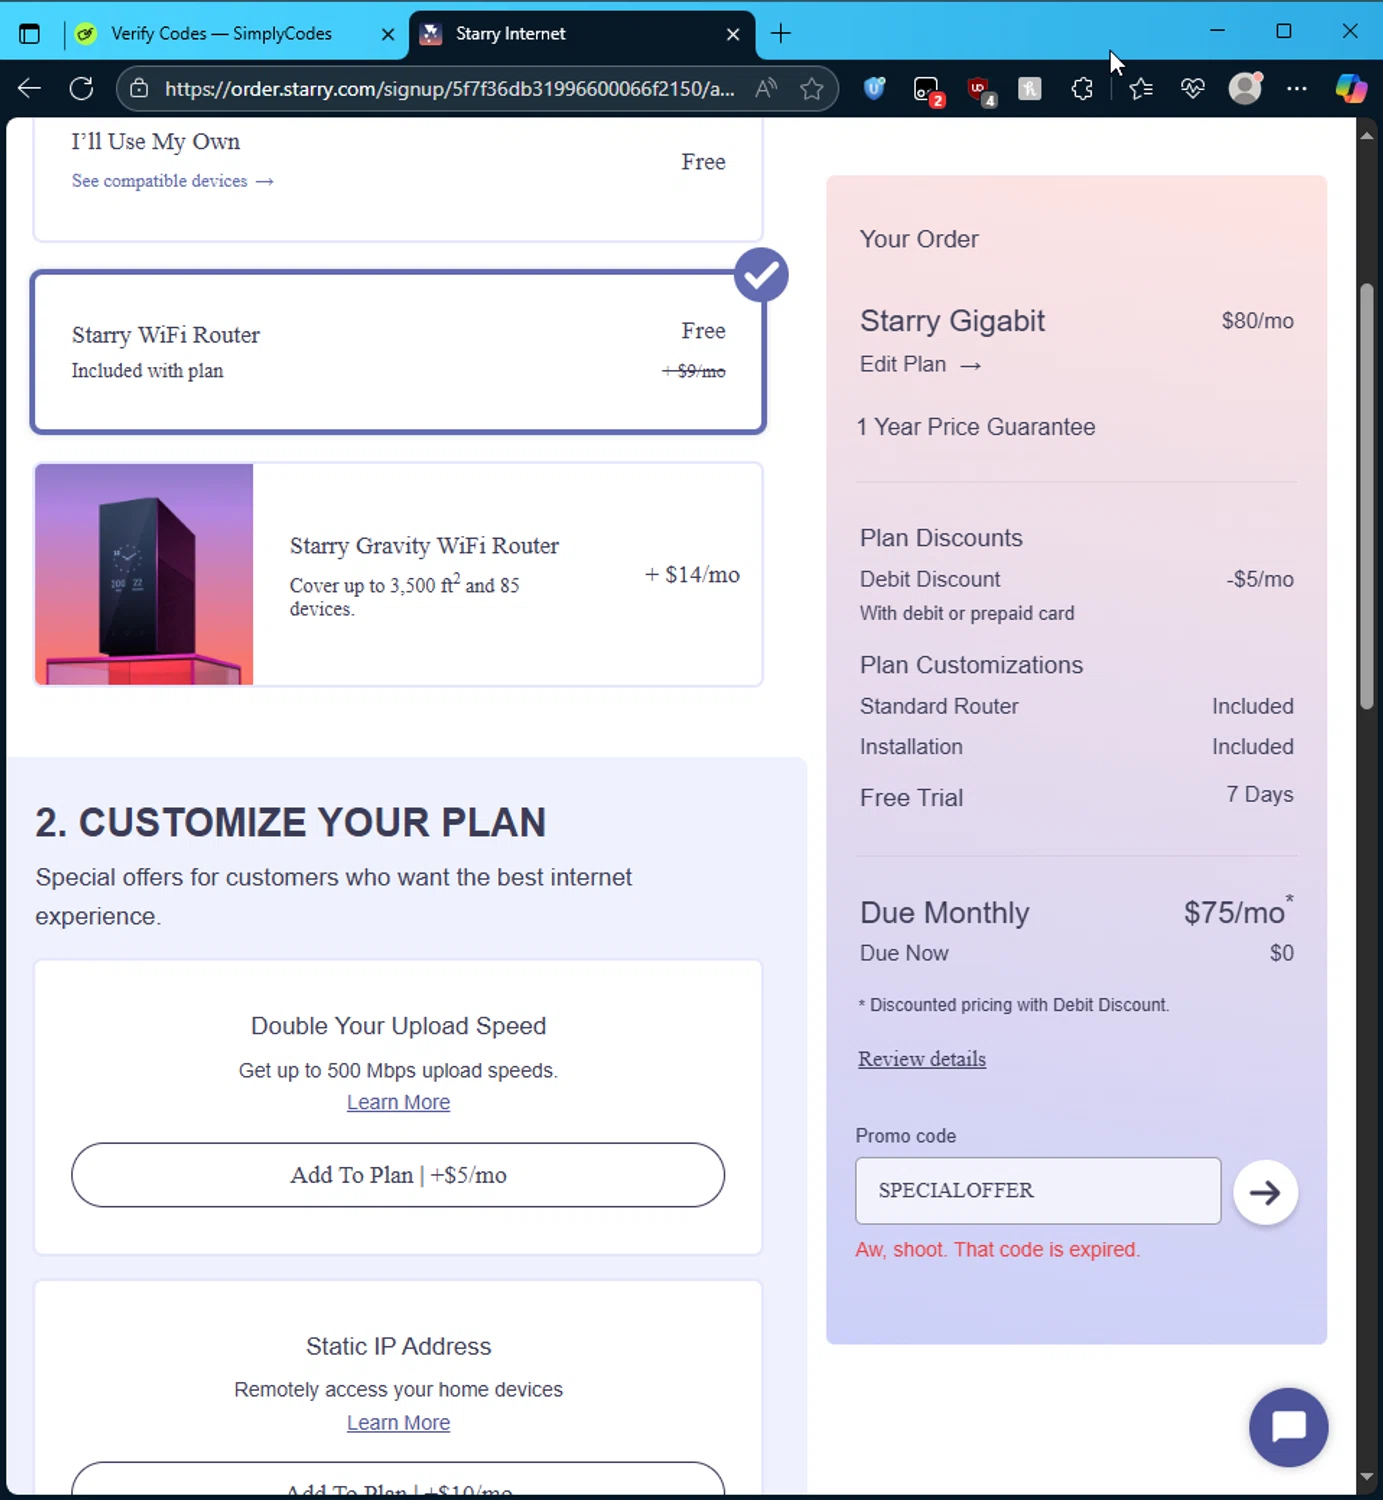The width and height of the screenshot is (1383, 1500).
Task: Click the Promo code input field
Action: (1038, 1191)
